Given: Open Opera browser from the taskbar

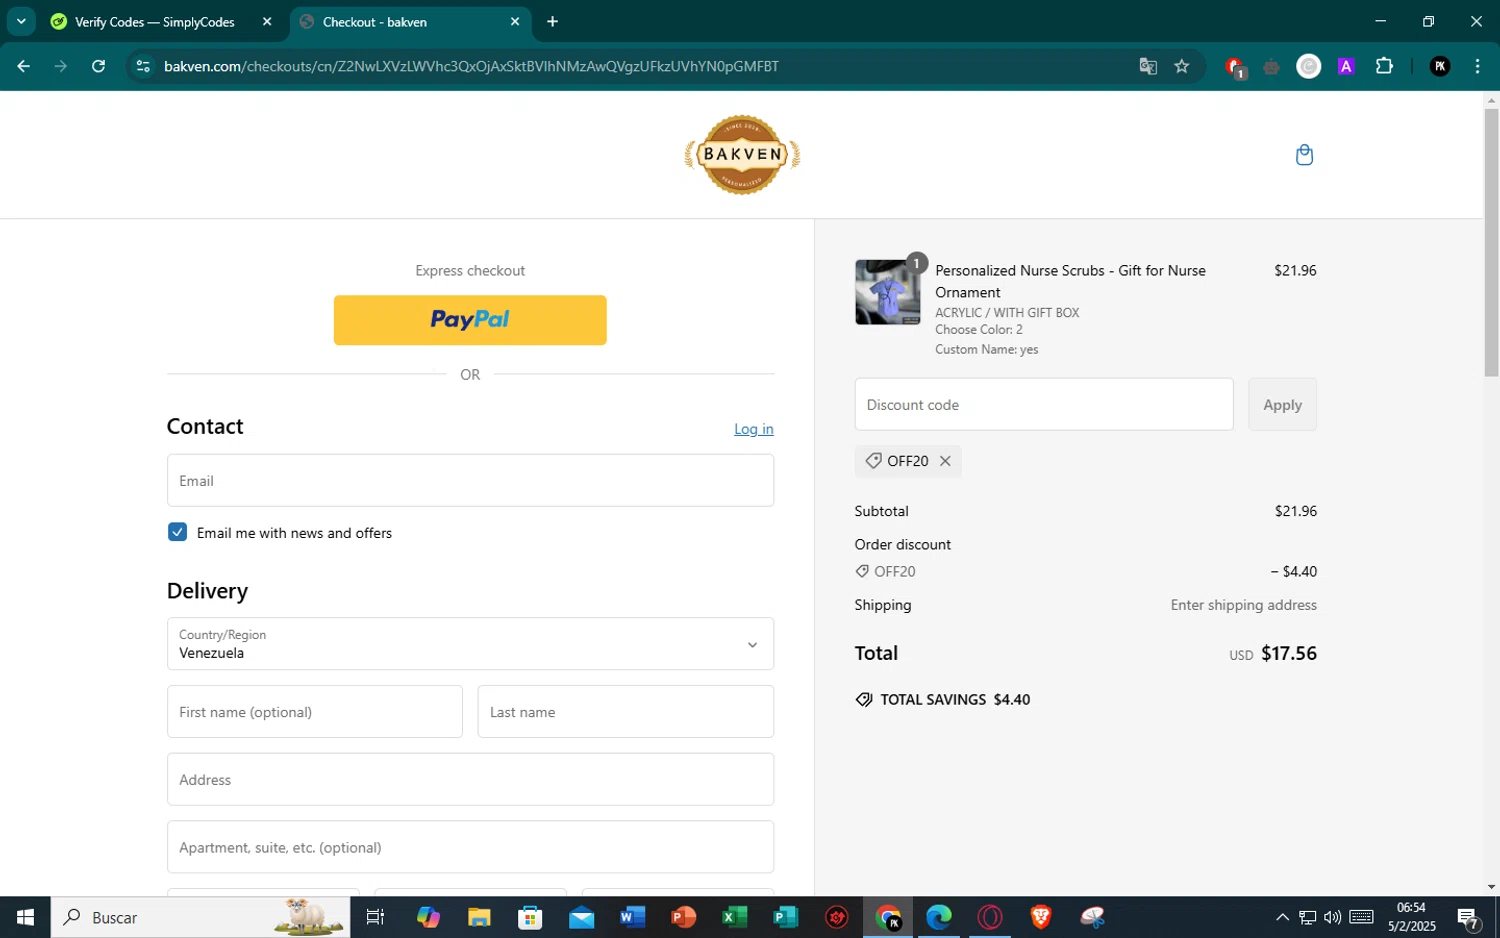Looking at the screenshot, I should tap(990, 917).
